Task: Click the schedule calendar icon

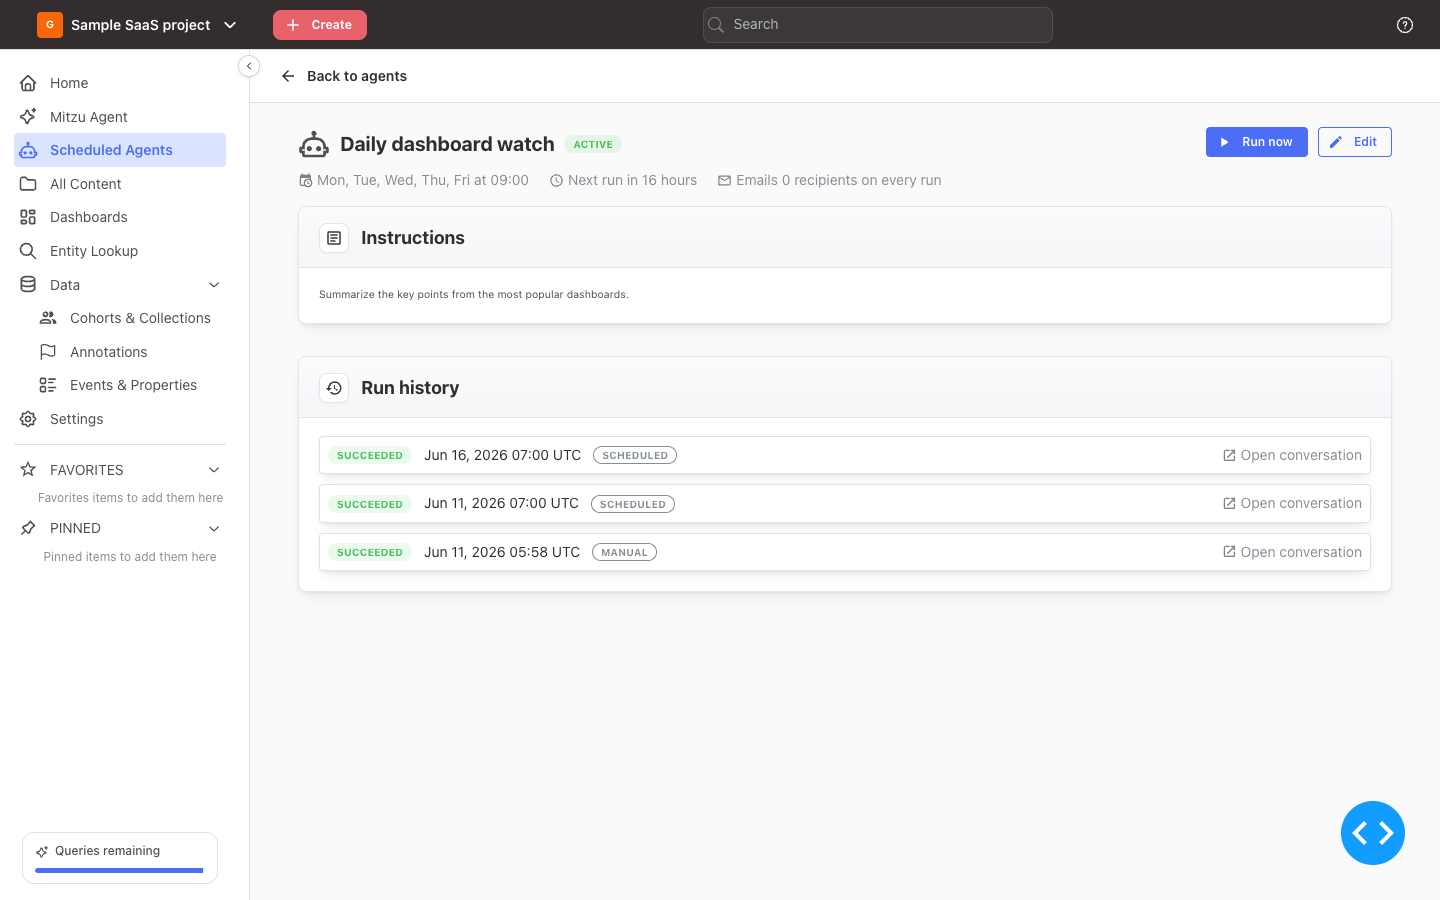Action: (x=306, y=181)
